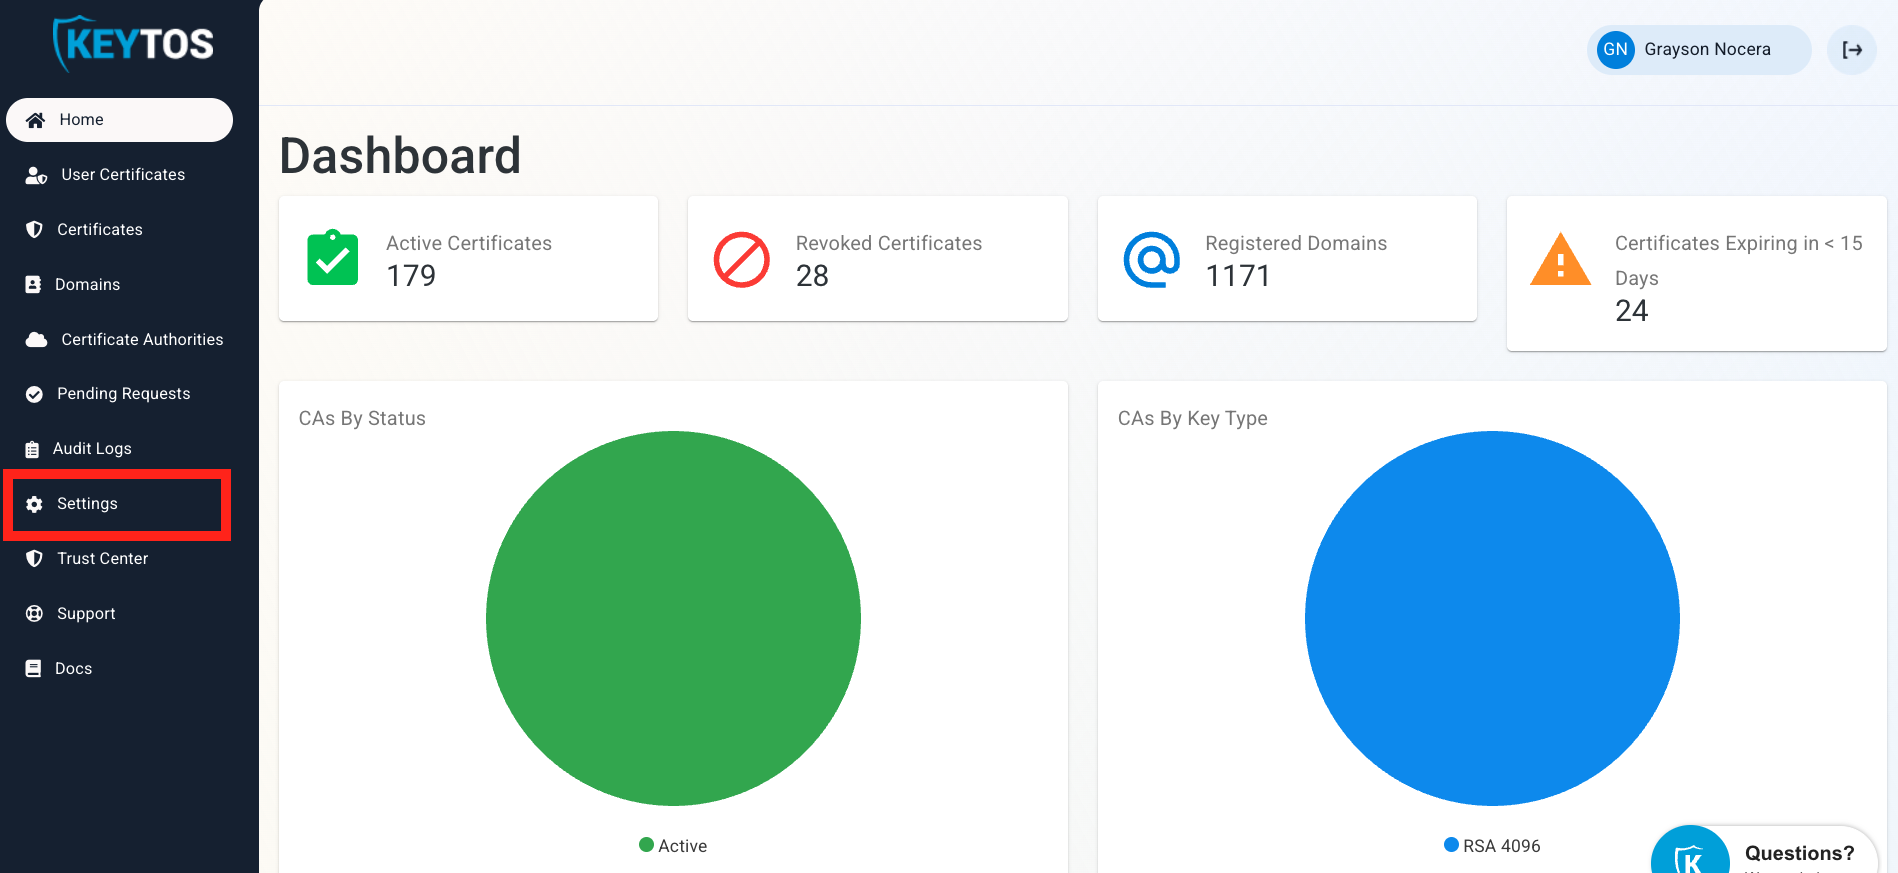
Task: Click the red Revoked Certificates icon
Action: tap(741, 260)
